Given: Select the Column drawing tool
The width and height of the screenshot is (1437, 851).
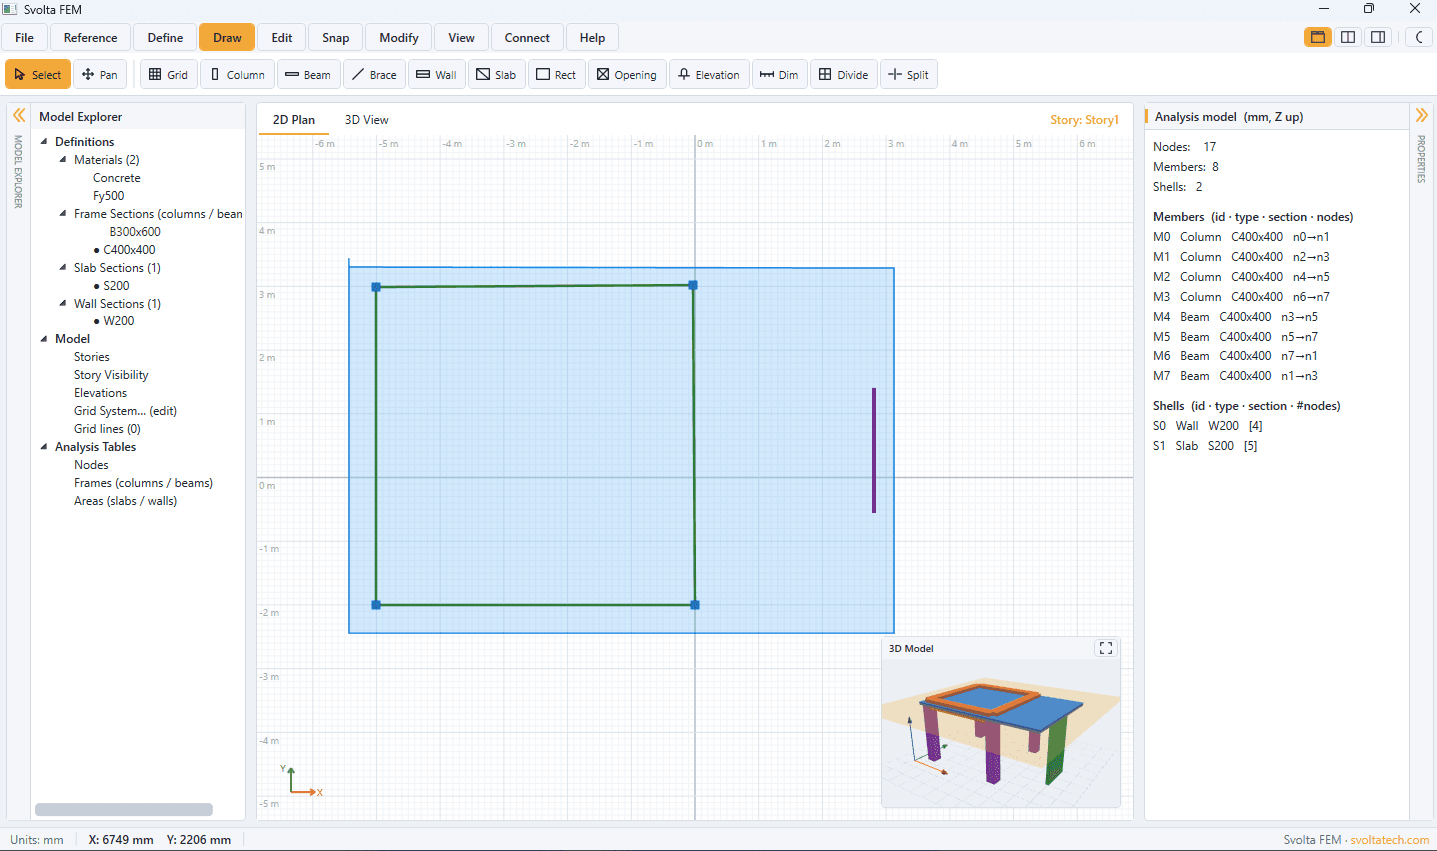Looking at the screenshot, I should coord(238,75).
